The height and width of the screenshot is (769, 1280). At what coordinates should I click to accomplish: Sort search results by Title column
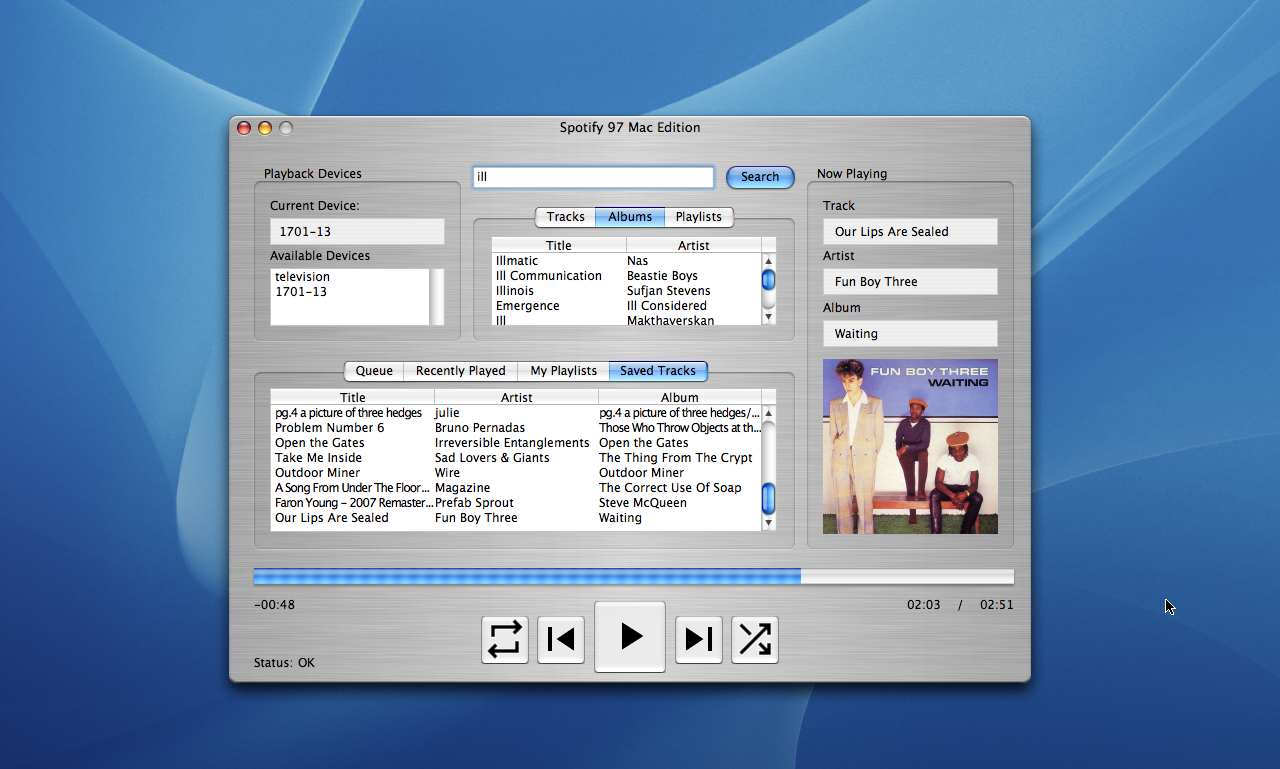tap(559, 245)
